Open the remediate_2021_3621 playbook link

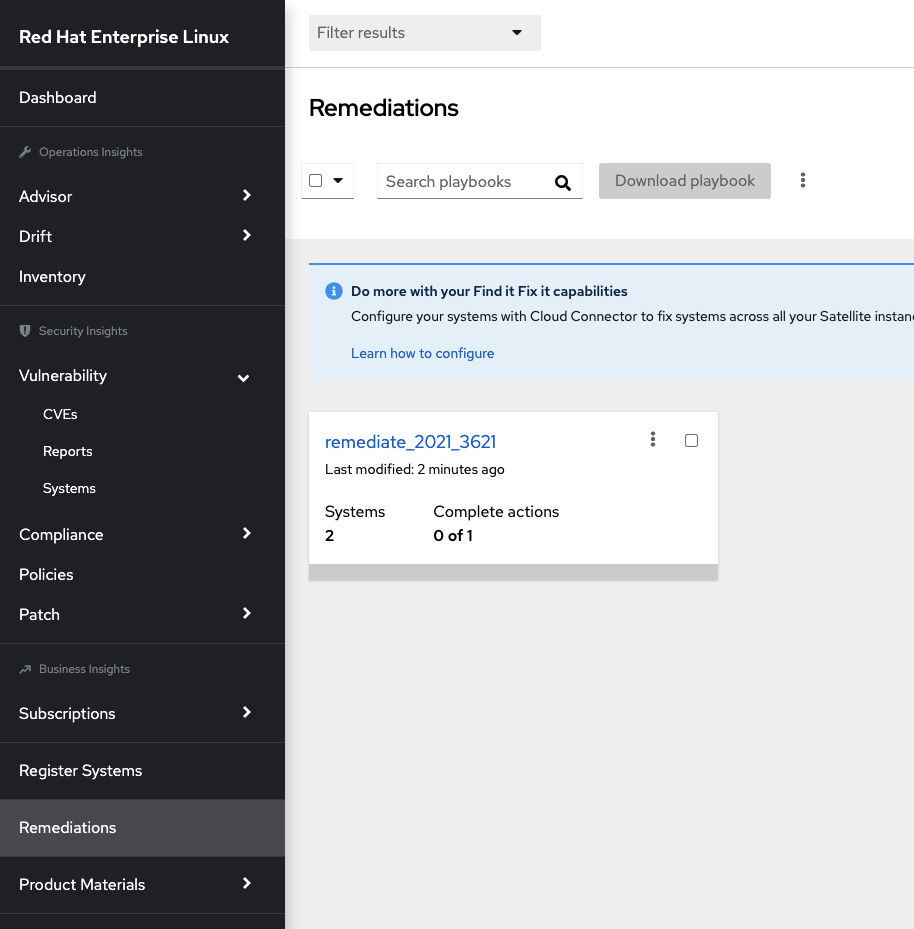(x=411, y=442)
